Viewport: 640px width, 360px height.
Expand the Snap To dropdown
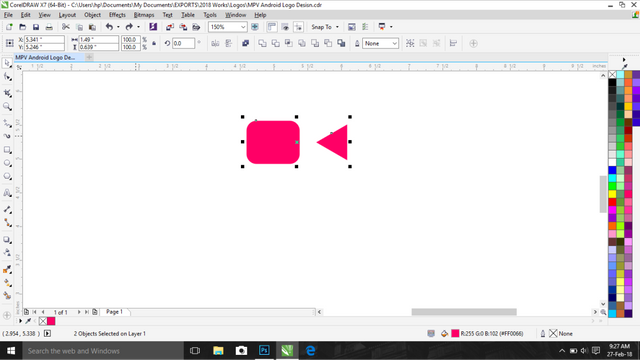tap(337, 27)
